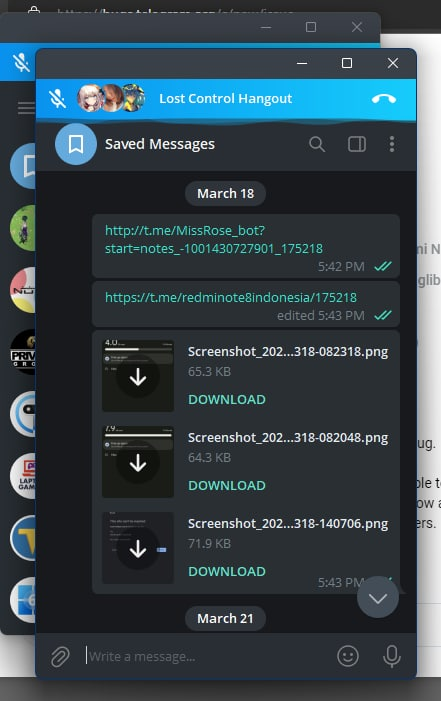This screenshot has height=701, width=441.
Task: Jump to bottom with the down chevron button
Action: coord(378,597)
